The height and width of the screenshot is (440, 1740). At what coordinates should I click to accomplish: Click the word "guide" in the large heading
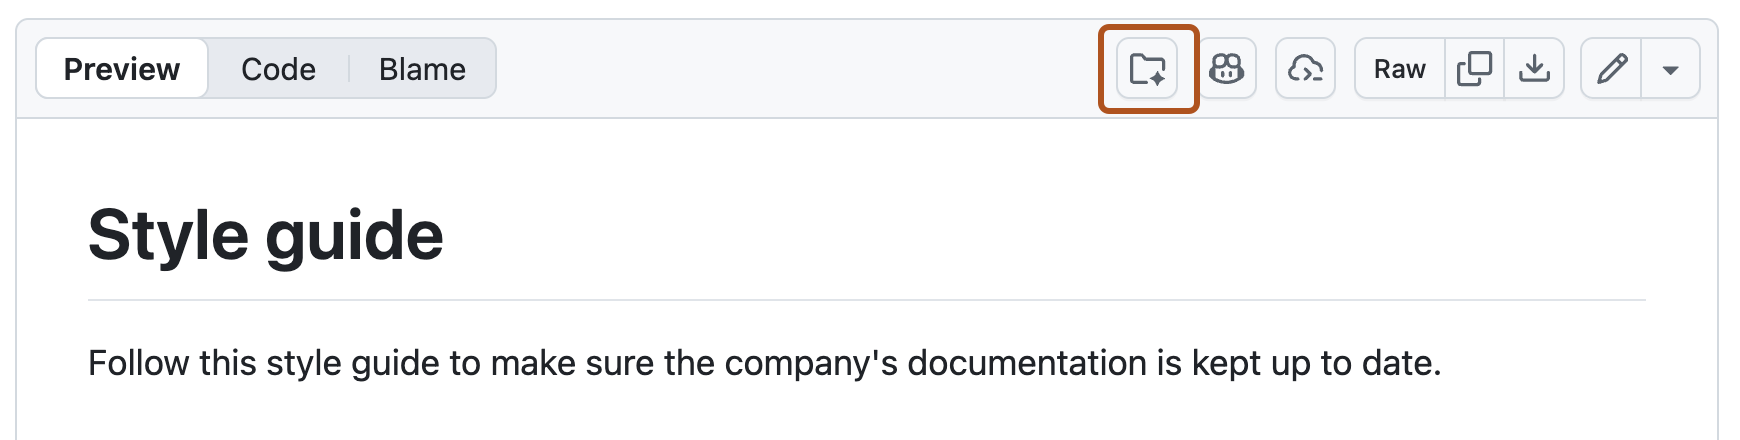pyautogui.click(x=354, y=236)
